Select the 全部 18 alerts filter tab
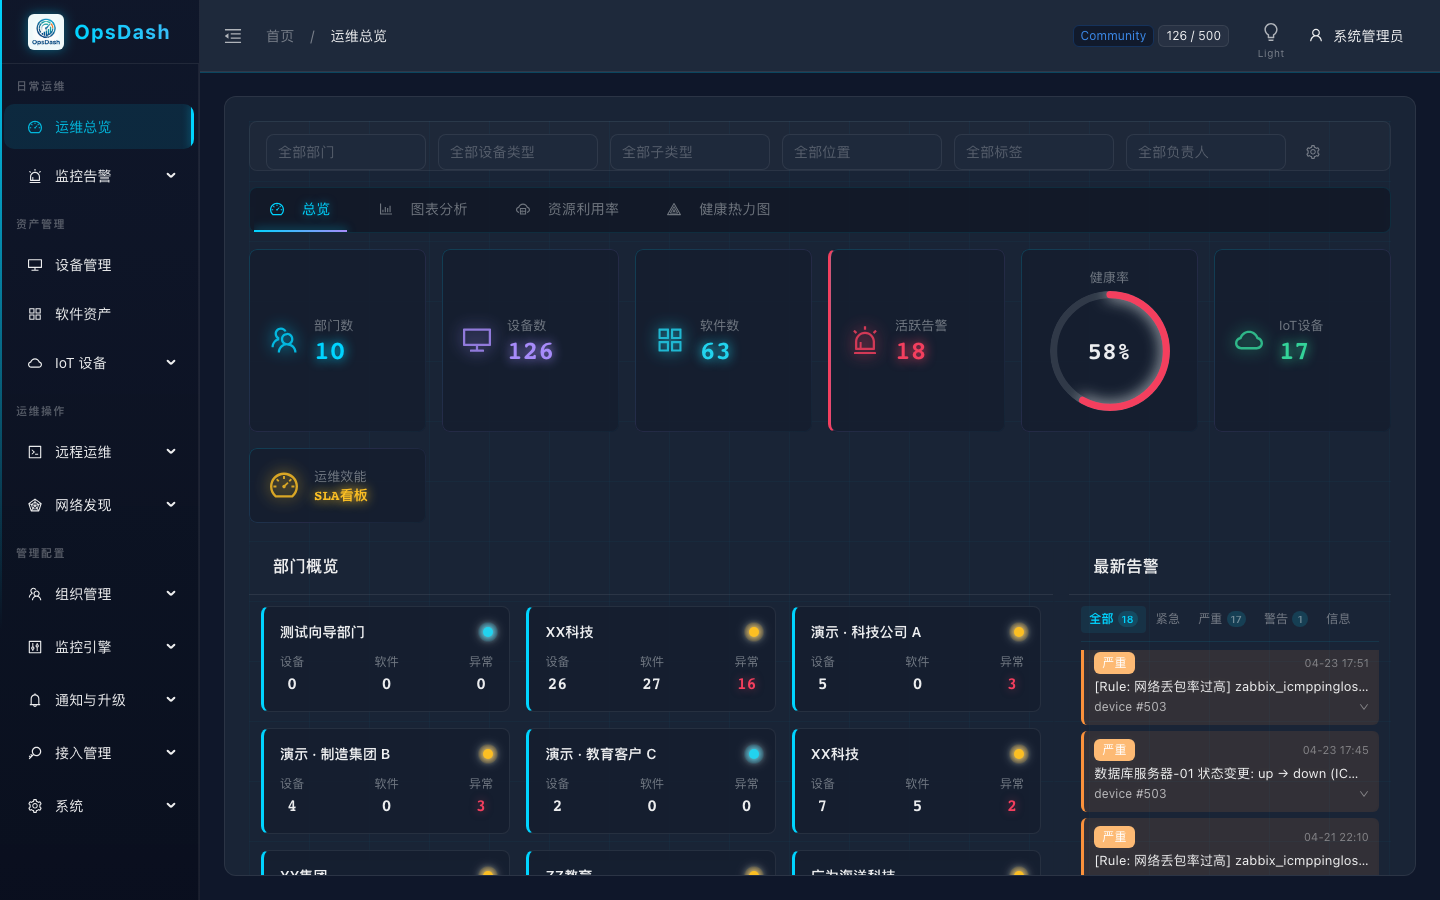The height and width of the screenshot is (900, 1440). click(1113, 619)
